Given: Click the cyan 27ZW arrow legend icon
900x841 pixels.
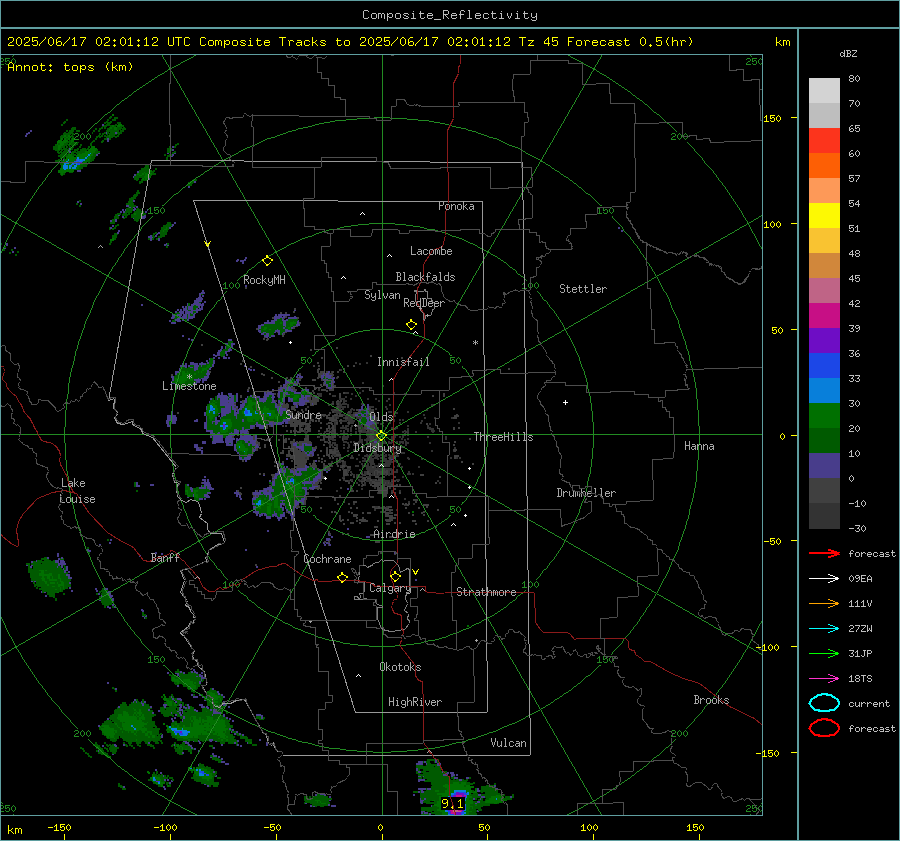Looking at the screenshot, I should point(824,629).
